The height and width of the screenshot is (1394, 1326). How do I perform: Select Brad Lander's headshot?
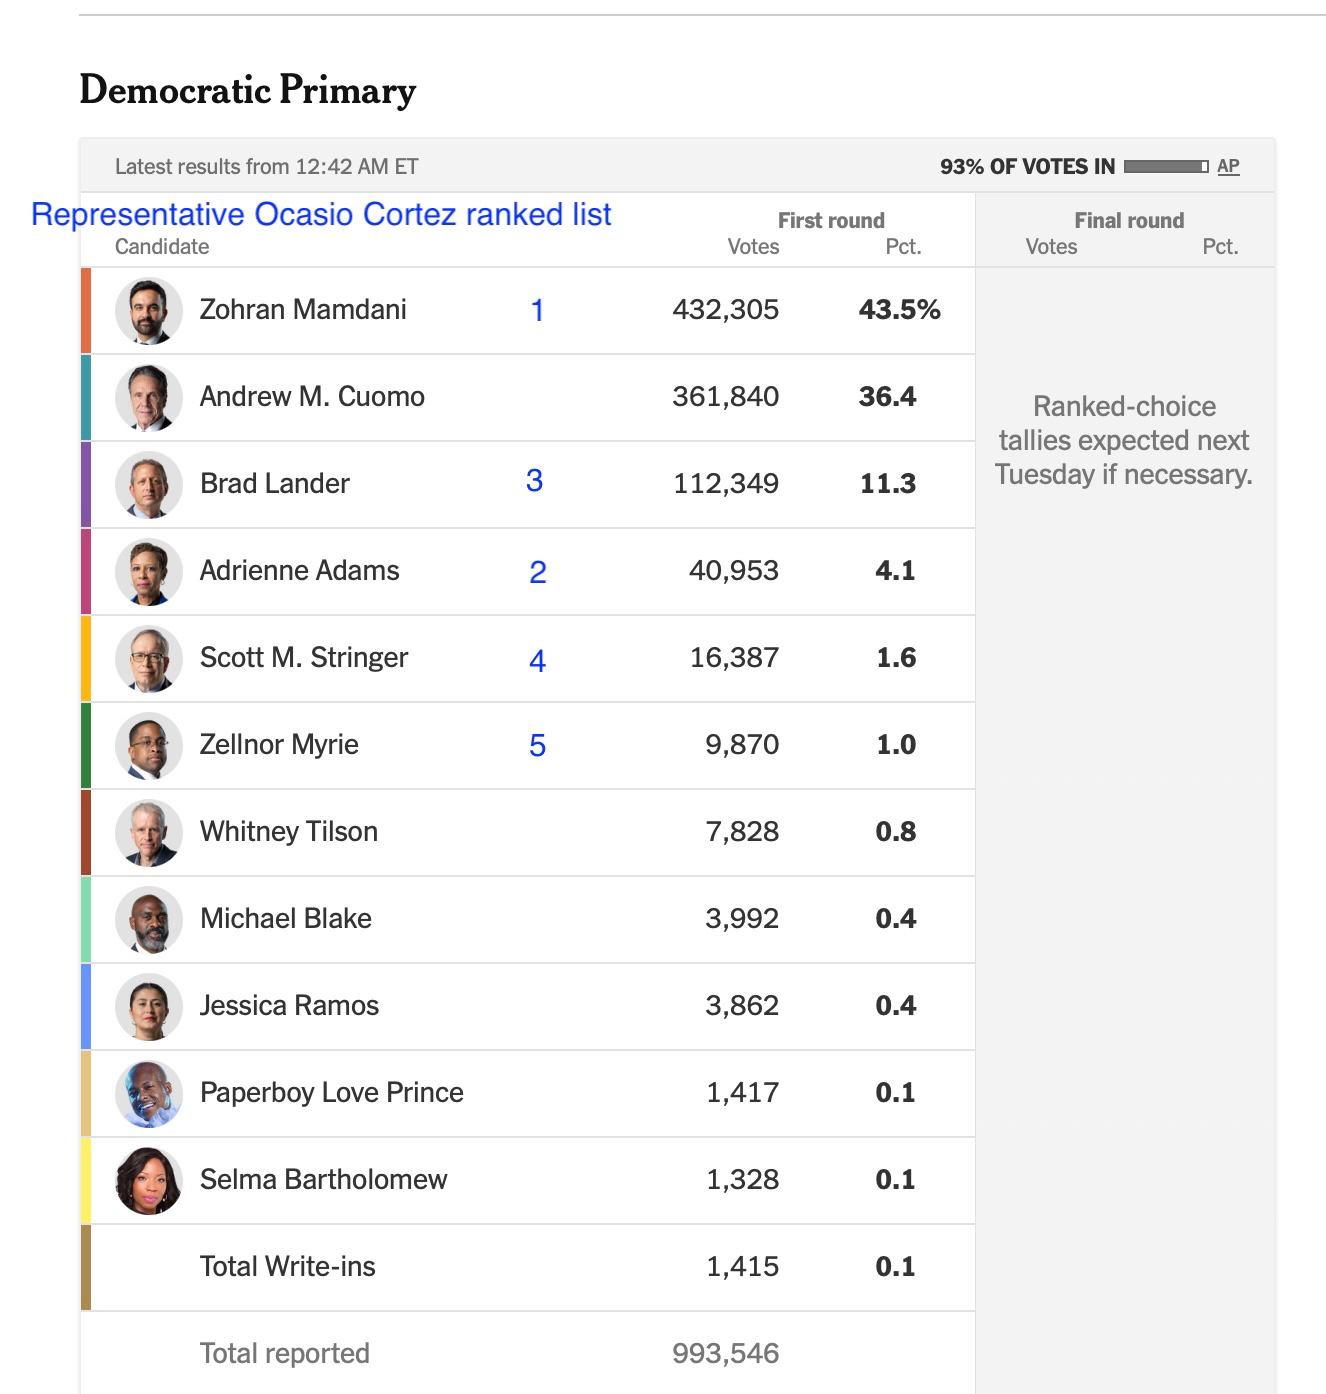(149, 485)
